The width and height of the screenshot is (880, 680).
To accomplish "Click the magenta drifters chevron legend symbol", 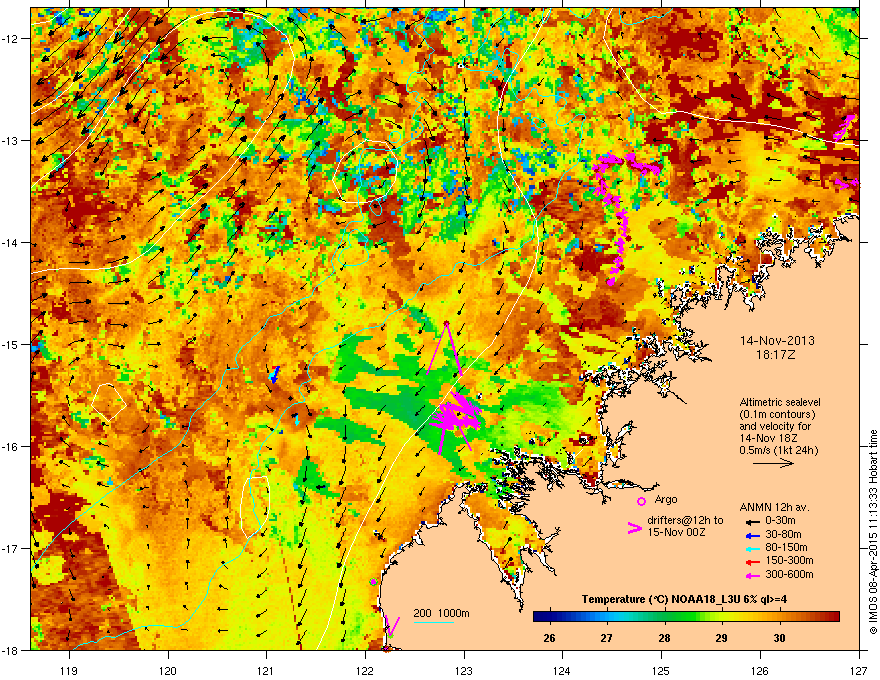I will pos(634,529).
